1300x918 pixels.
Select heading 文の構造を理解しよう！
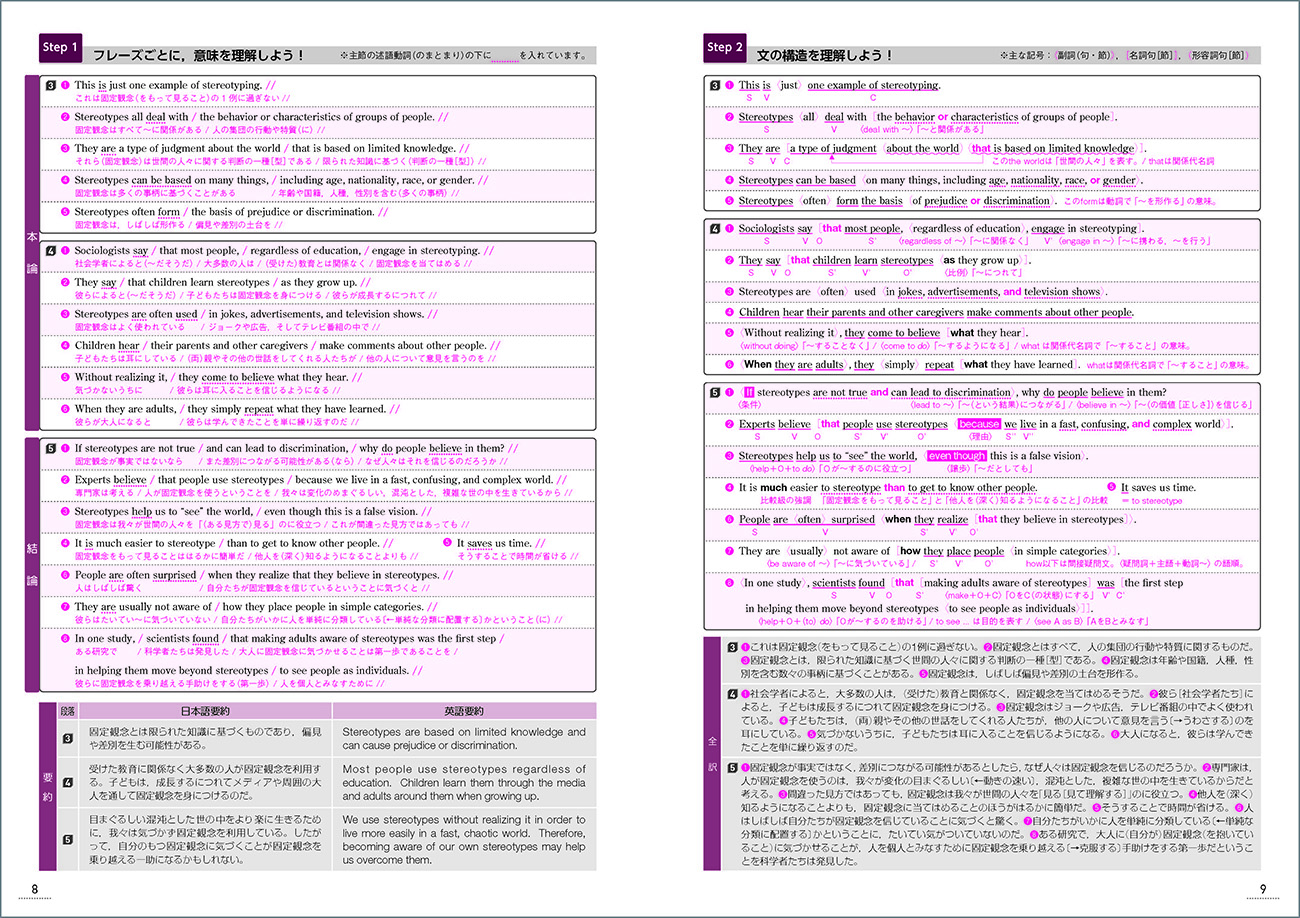826,56
